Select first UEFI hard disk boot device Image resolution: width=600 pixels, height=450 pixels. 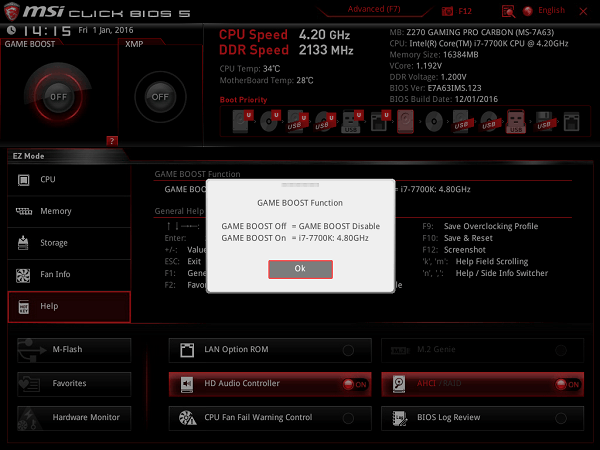[243, 121]
